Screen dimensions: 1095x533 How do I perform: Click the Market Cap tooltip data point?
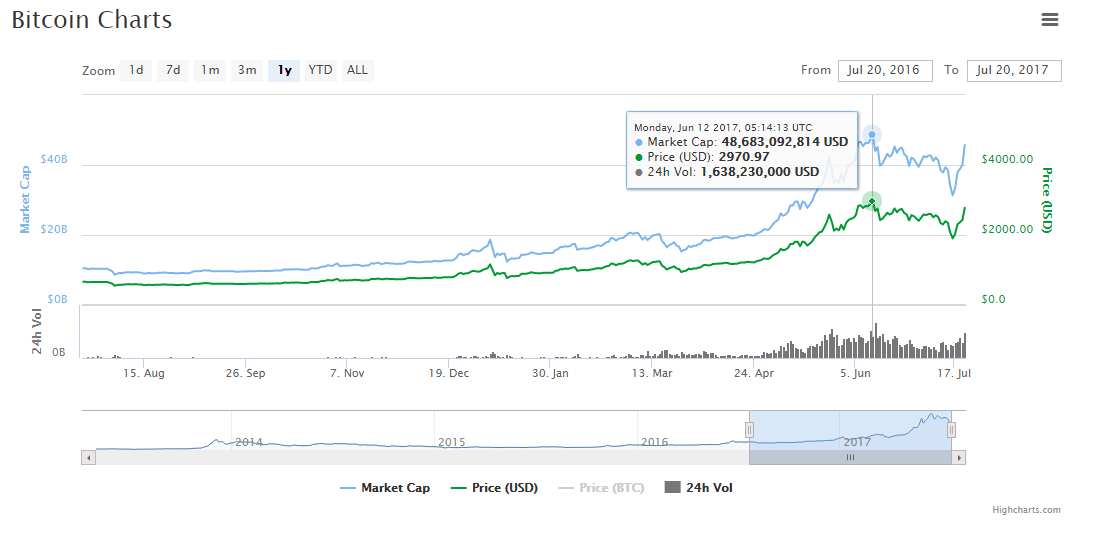tap(872, 134)
